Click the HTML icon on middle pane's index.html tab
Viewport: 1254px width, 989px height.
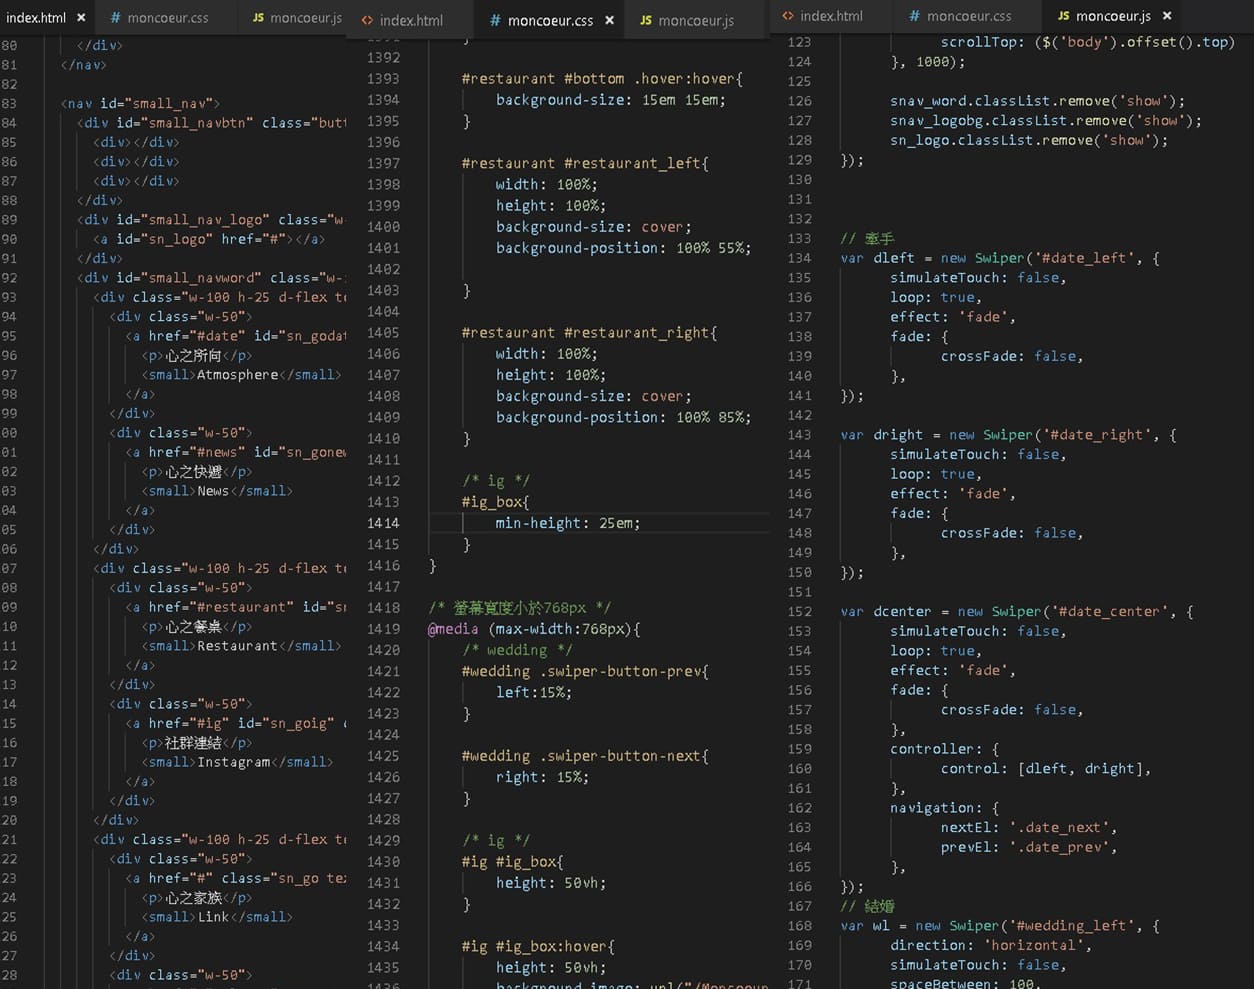(367, 20)
